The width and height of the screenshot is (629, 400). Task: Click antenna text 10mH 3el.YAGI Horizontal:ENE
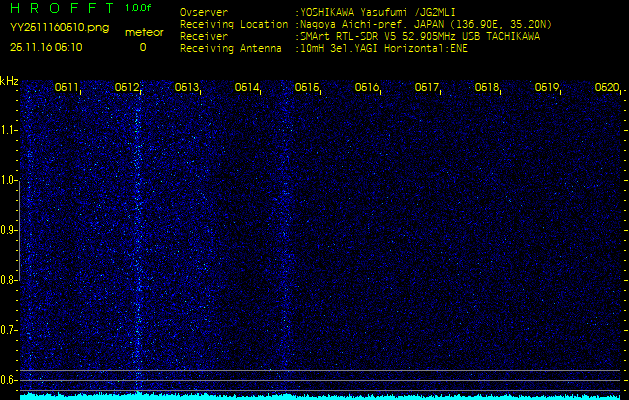pos(384,49)
